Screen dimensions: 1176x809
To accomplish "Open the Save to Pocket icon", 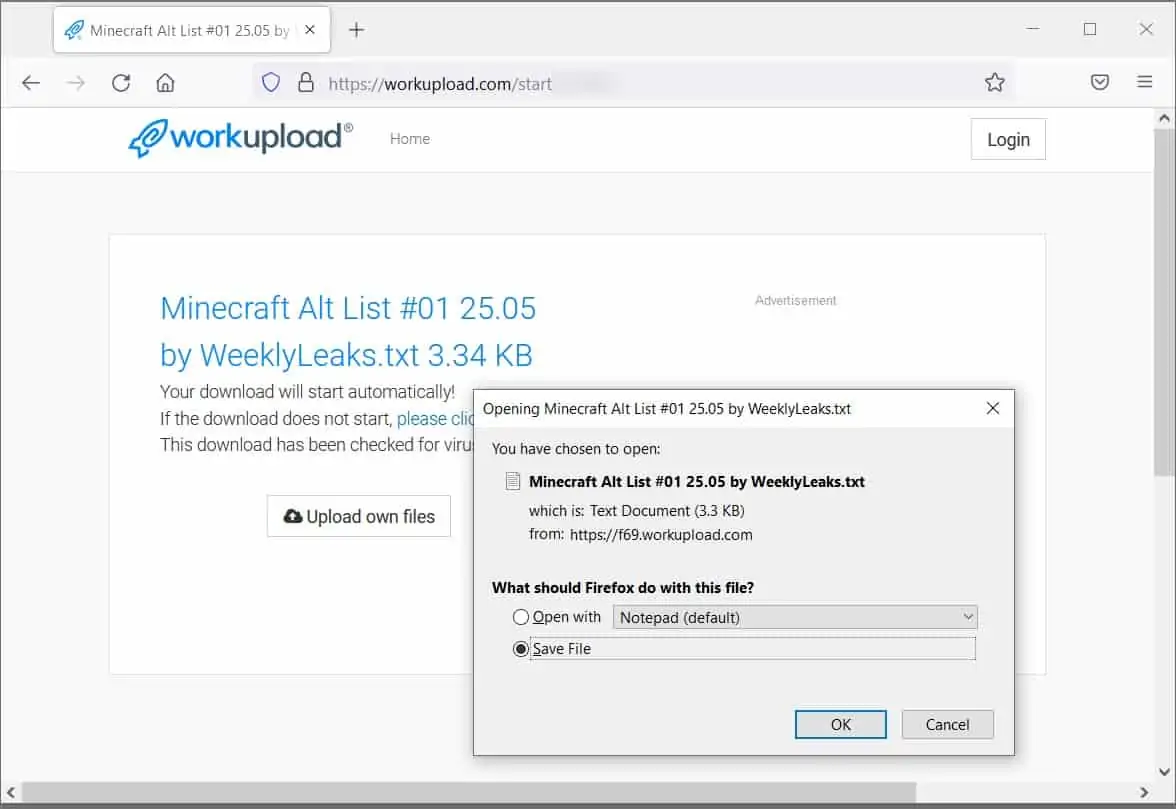I will point(1100,83).
